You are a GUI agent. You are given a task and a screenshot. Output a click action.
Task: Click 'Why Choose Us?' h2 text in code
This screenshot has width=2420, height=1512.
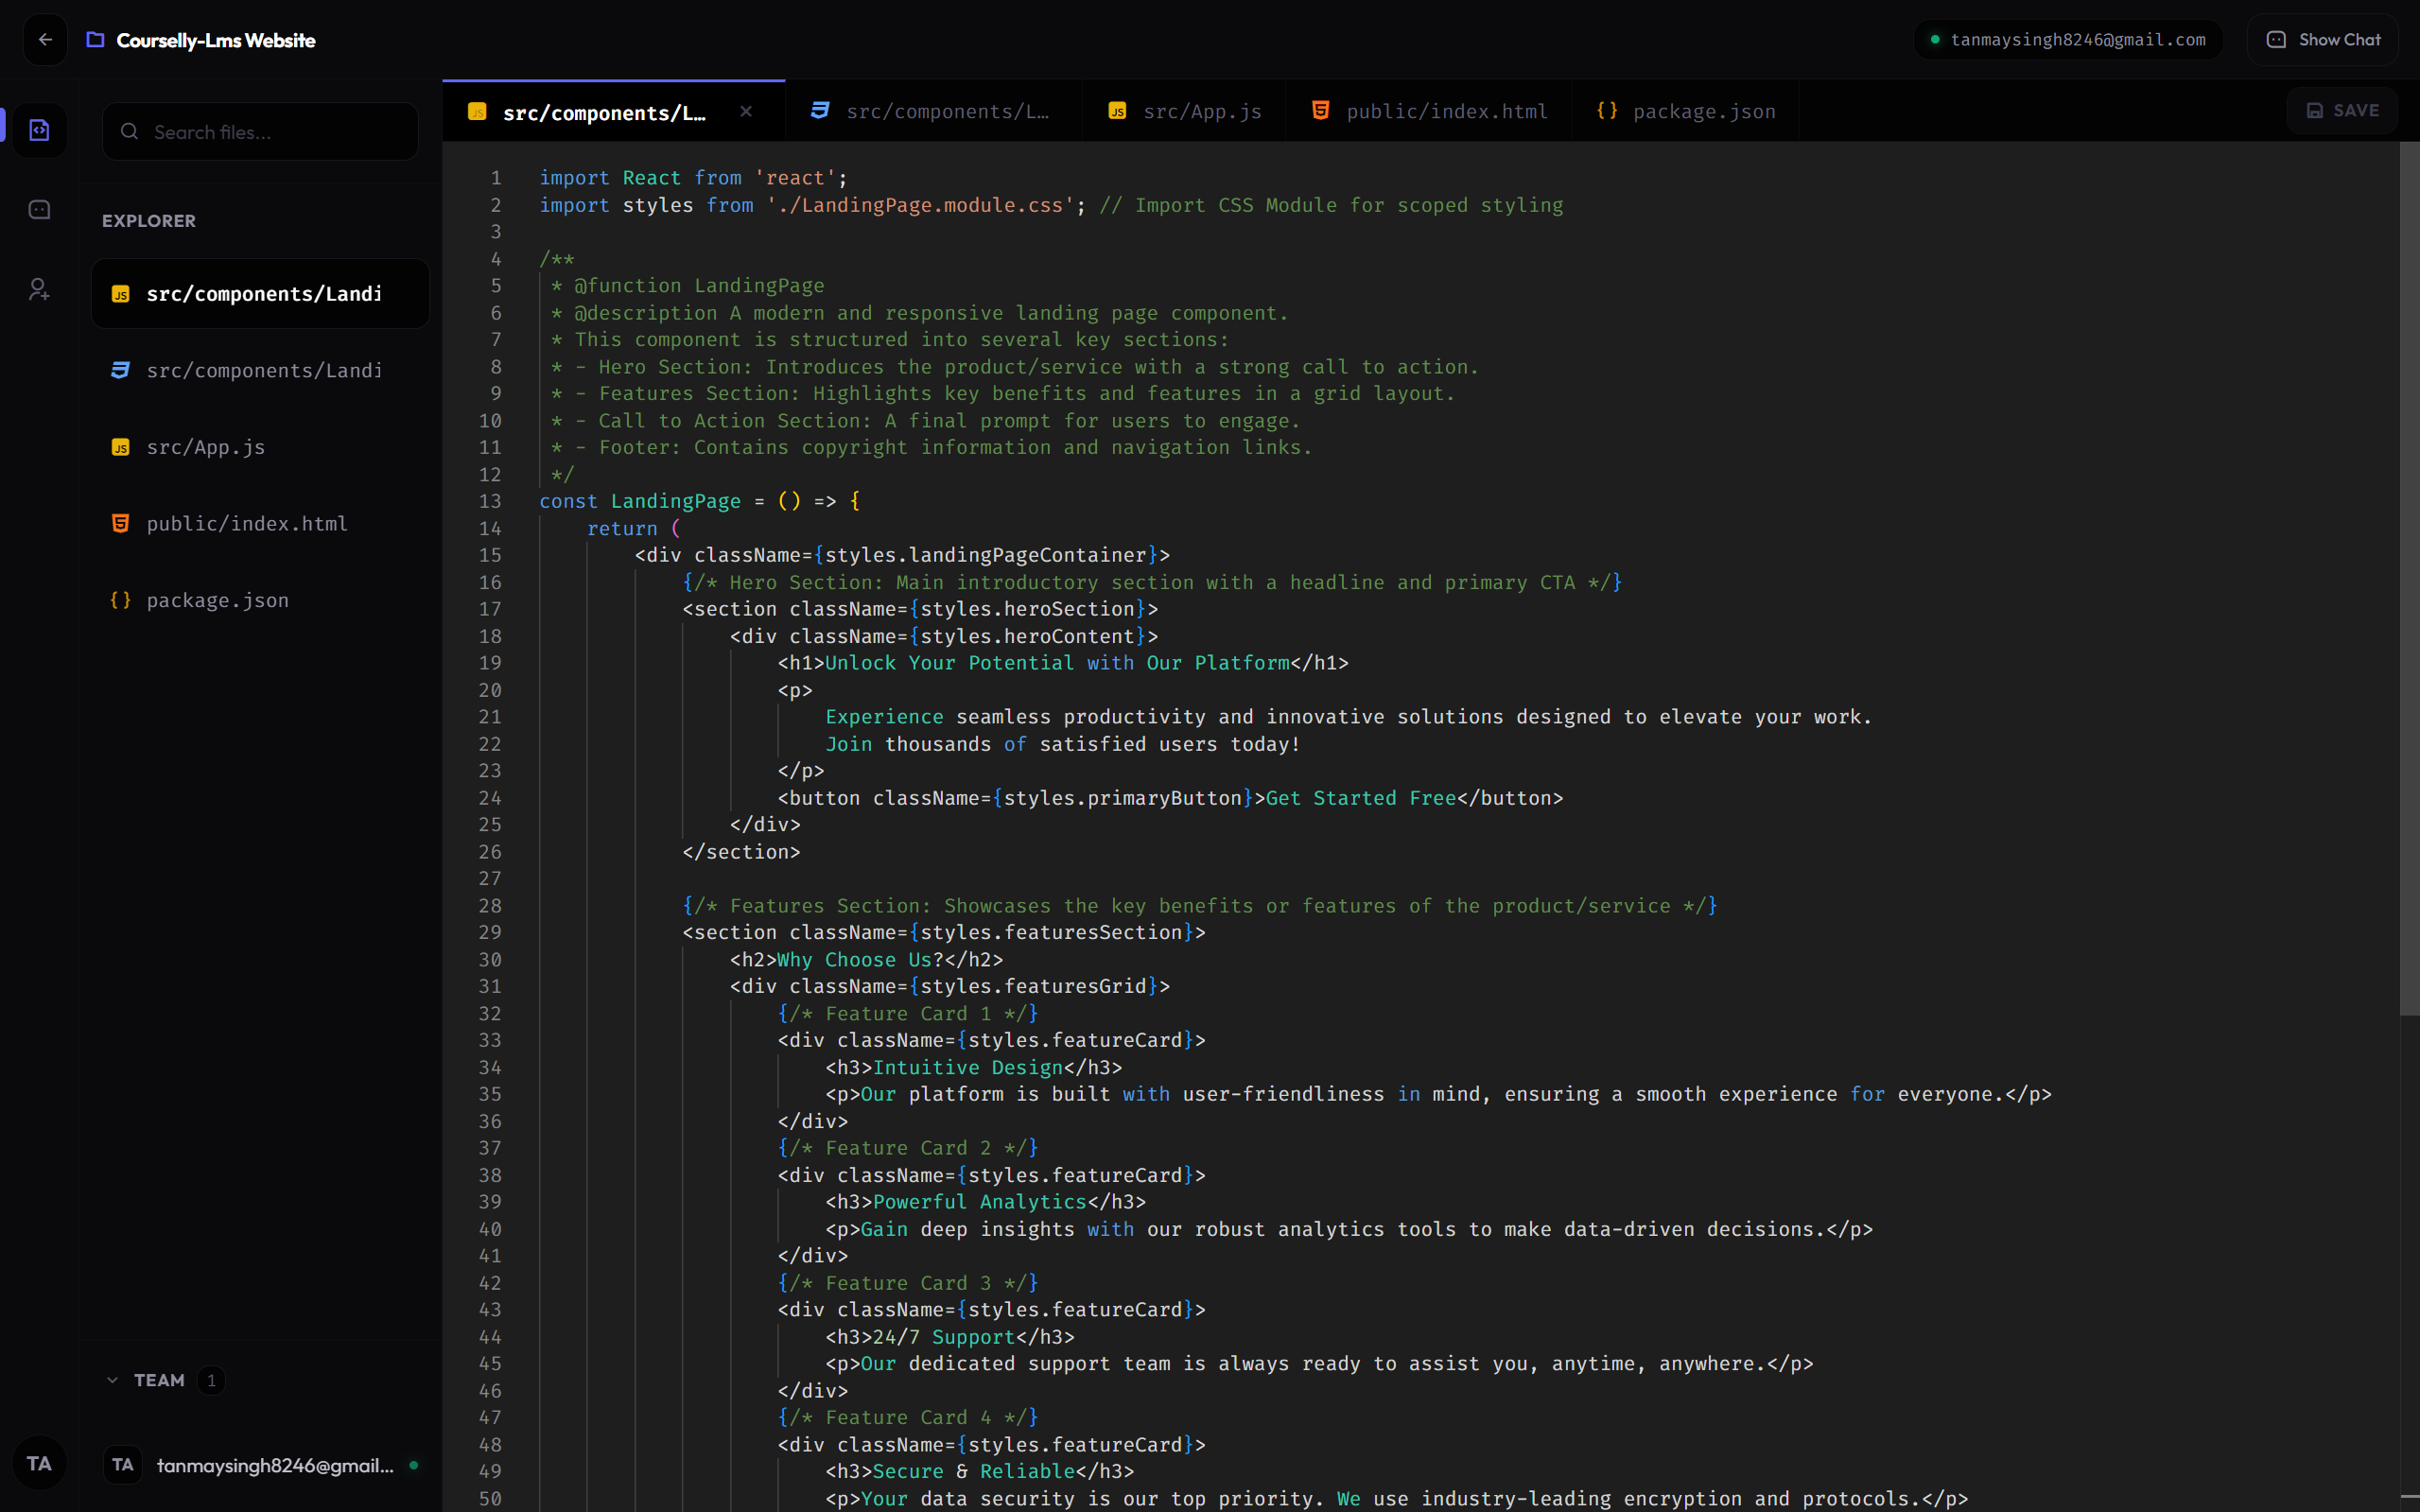(x=860, y=959)
